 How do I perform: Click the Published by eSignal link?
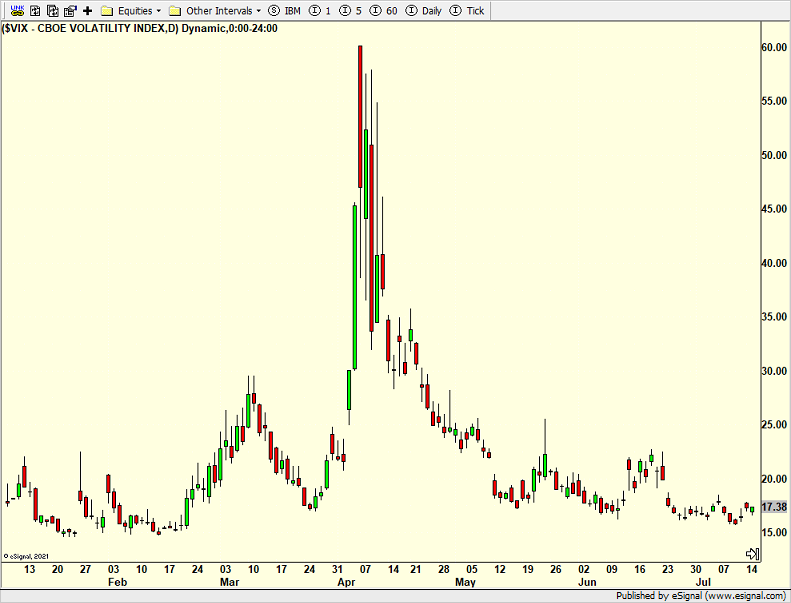point(700,596)
